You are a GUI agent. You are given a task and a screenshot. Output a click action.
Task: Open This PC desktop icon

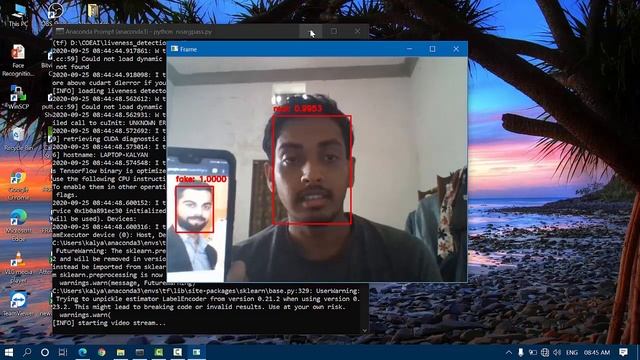pyautogui.click(x=18, y=14)
